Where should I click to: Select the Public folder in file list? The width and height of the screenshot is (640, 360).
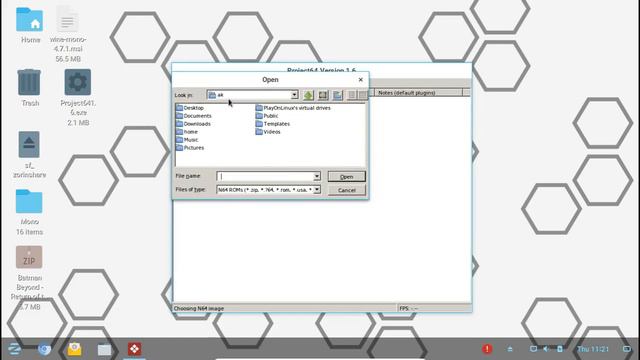[267, 116]
